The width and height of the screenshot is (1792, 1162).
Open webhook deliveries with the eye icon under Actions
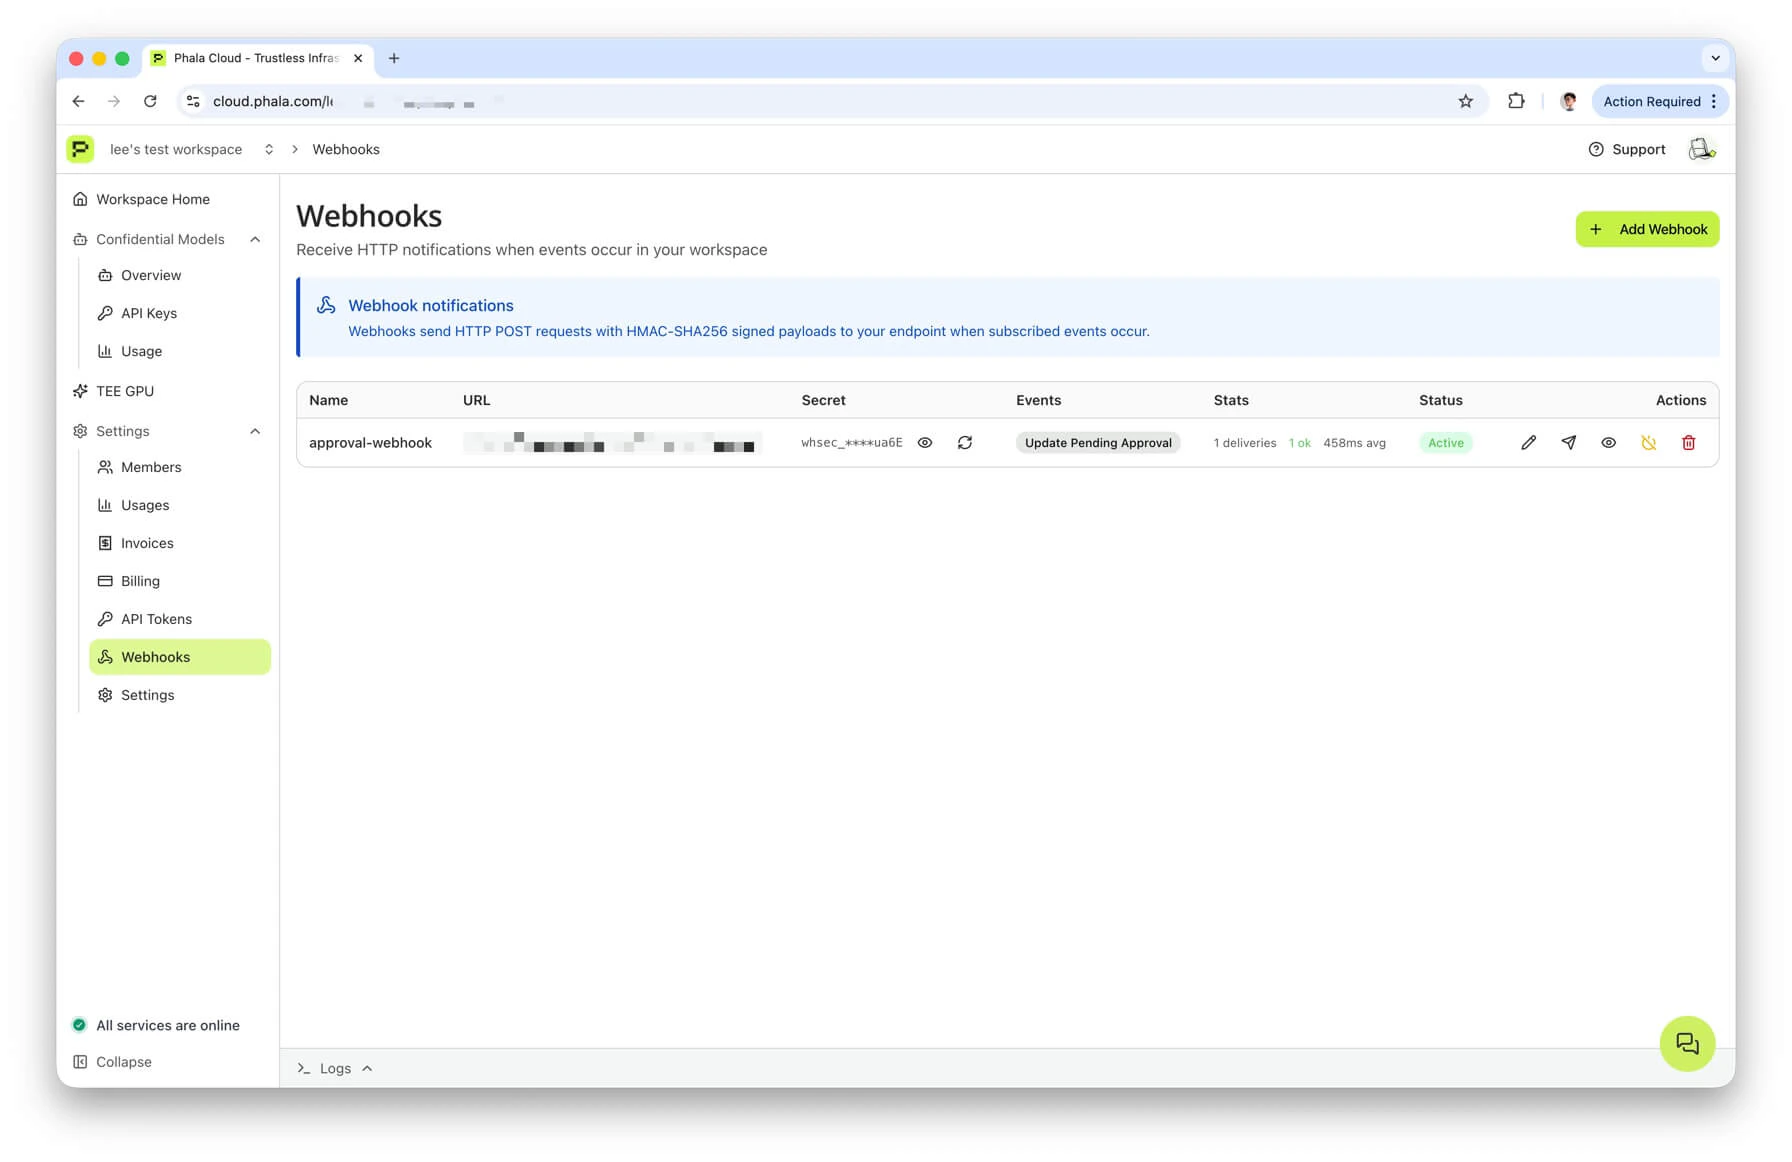click(1609, 442)
